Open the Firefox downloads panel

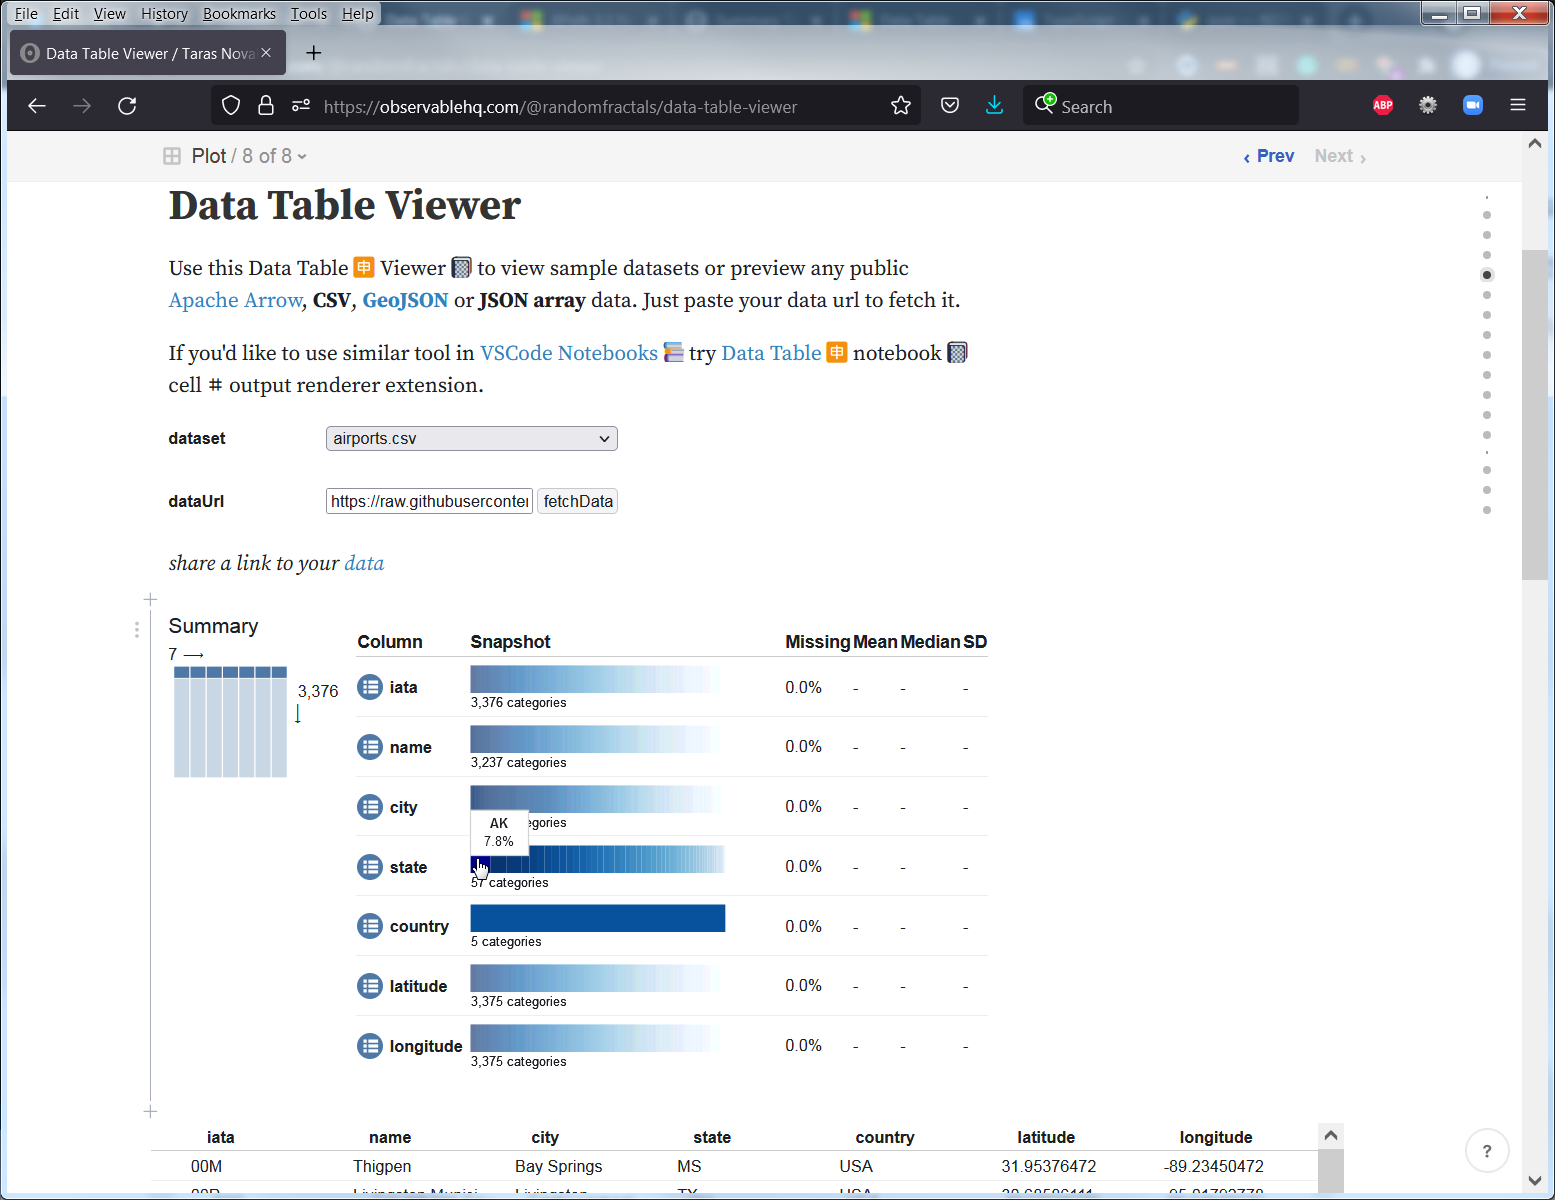click(x=994, y=106)
